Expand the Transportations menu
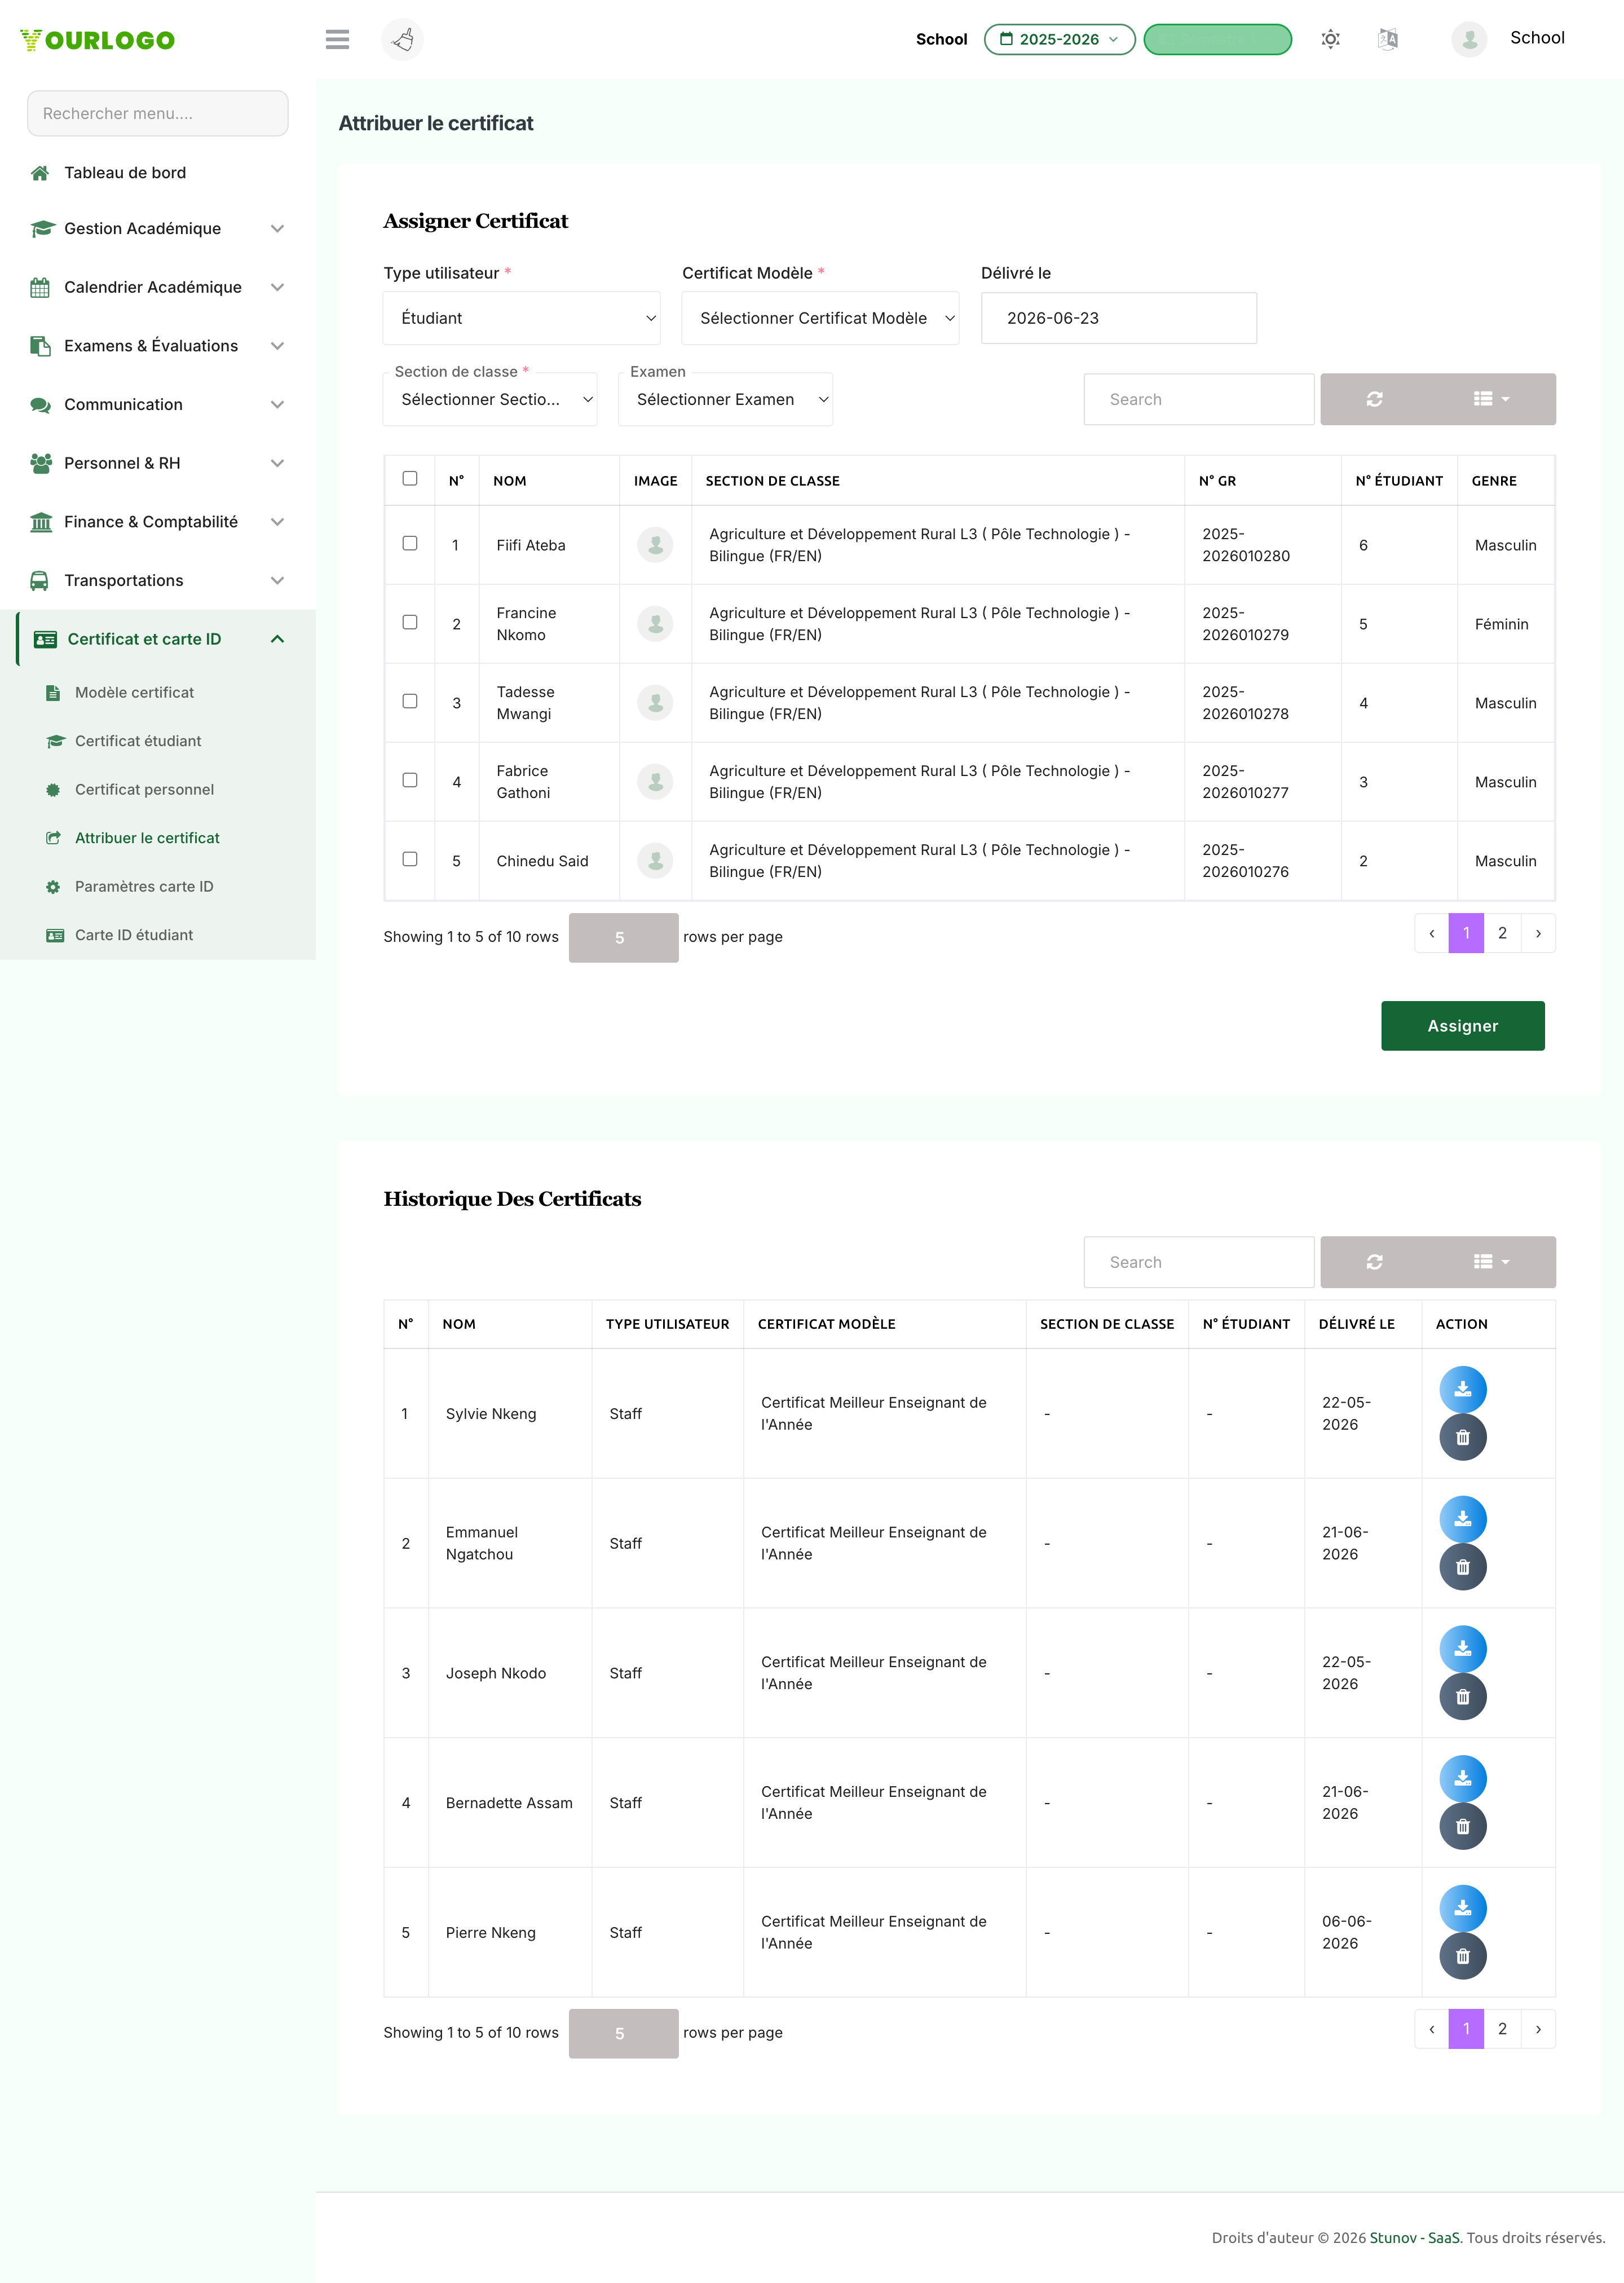The width and height of the screenshot is (1624, 2283). 158,581
